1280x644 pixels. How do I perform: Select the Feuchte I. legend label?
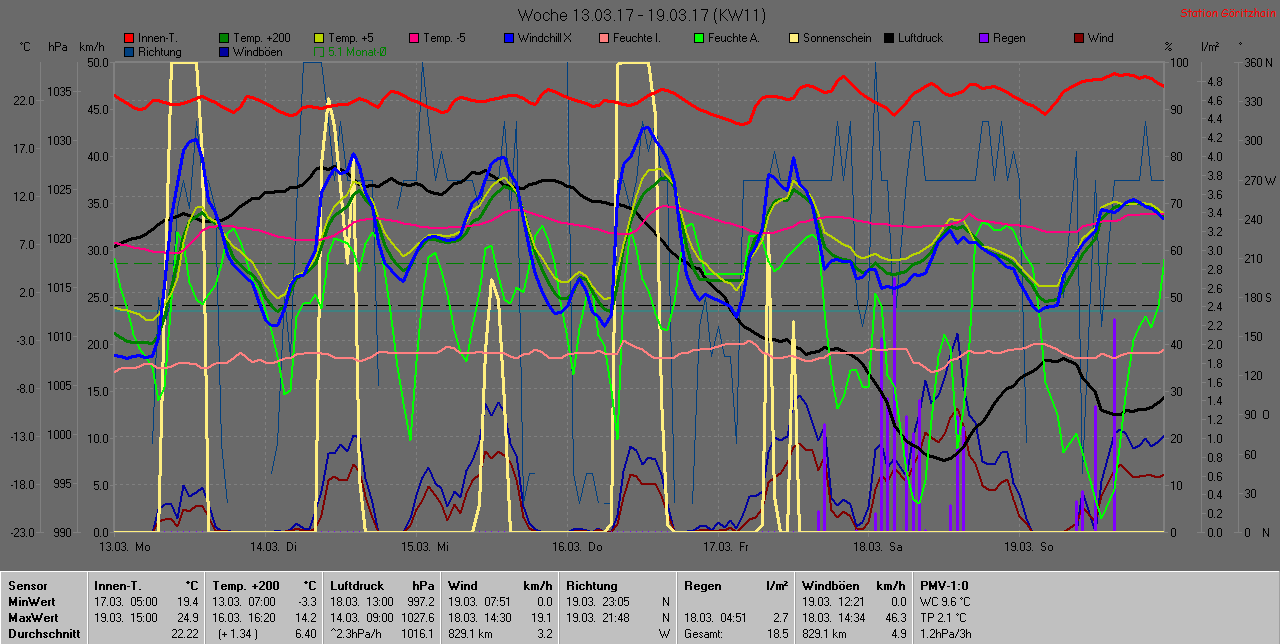click(x=636, y=38)
